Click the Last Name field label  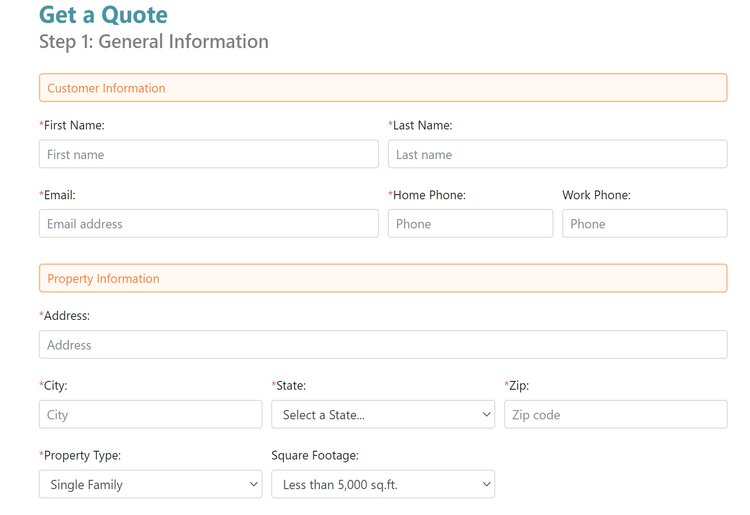421,126
